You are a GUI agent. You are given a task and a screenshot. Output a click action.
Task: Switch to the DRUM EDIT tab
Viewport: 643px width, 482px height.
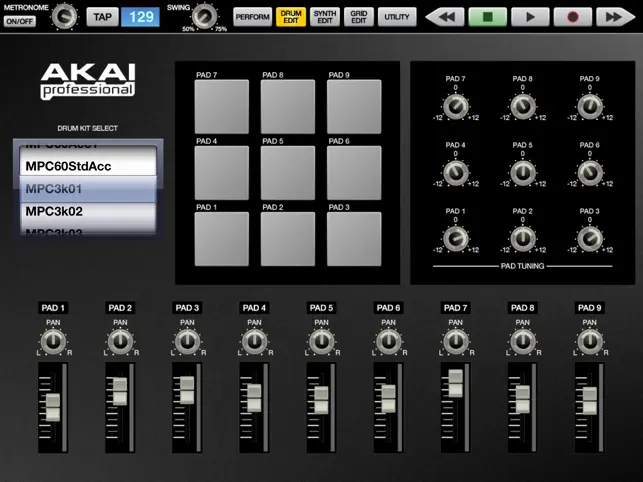point(291,17)
